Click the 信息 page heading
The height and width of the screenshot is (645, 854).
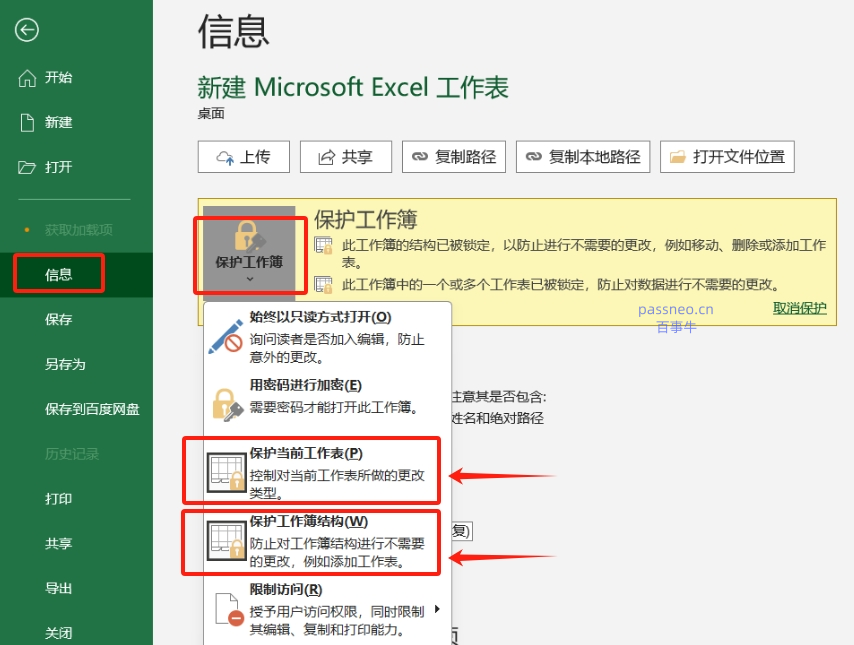coord(234,31)
